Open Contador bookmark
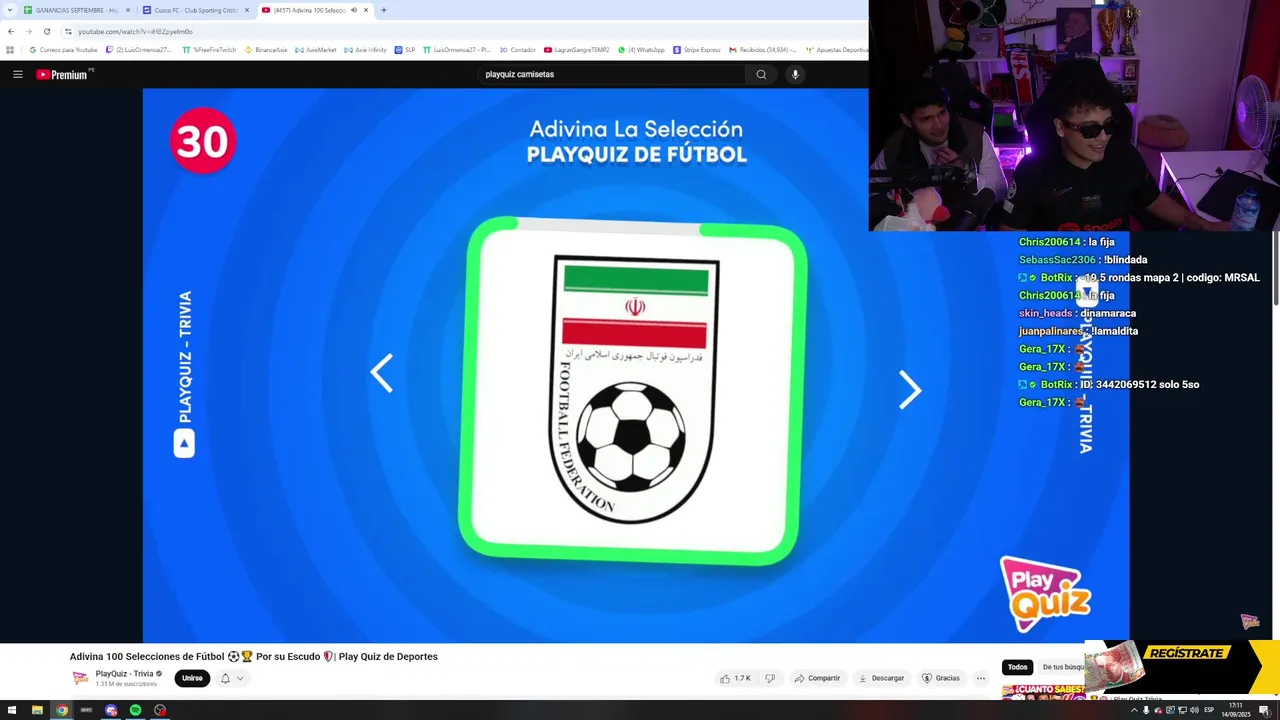The height and width of the screenshot is (720, 1280). pos(517,49)
